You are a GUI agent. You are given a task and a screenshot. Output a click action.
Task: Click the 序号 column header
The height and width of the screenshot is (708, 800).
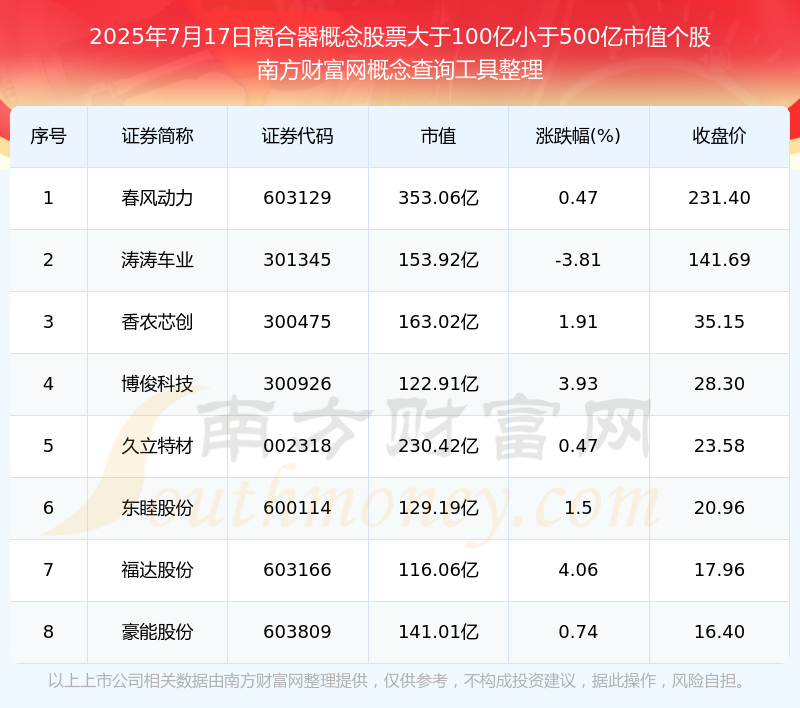[48, 136]
